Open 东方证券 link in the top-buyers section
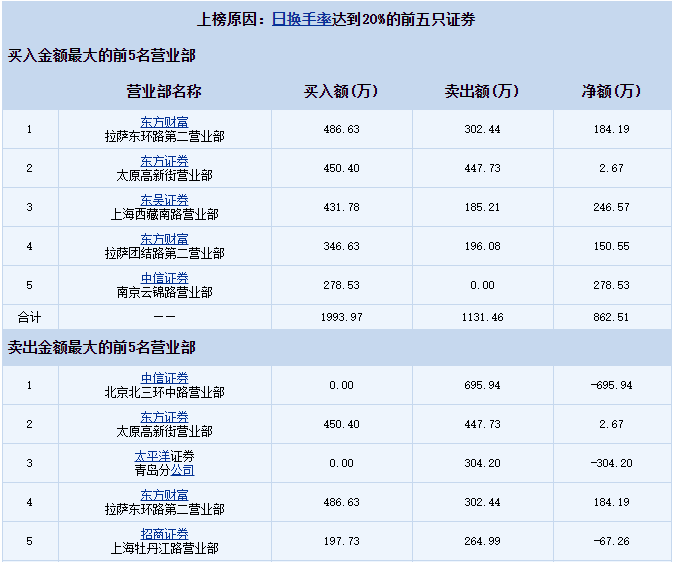 pyautogui.click(x=164, y=161)
